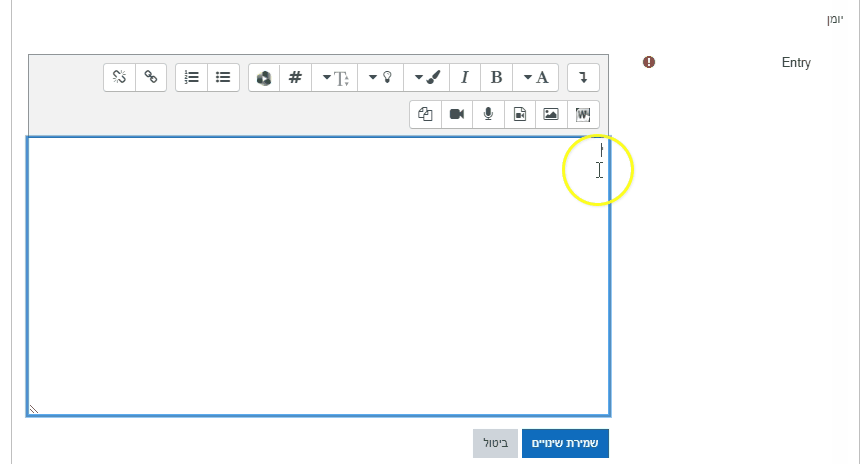This screenshot has height=464, width=862.
Task: Record audio with the microphone icon
Action: coord(488,114)
